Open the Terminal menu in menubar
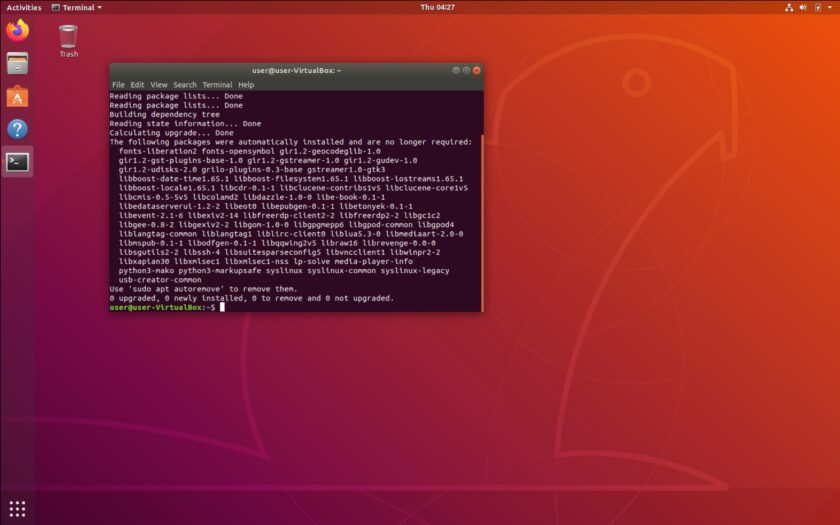The width and height of the screenshot is (840, 525). [217, 85]
